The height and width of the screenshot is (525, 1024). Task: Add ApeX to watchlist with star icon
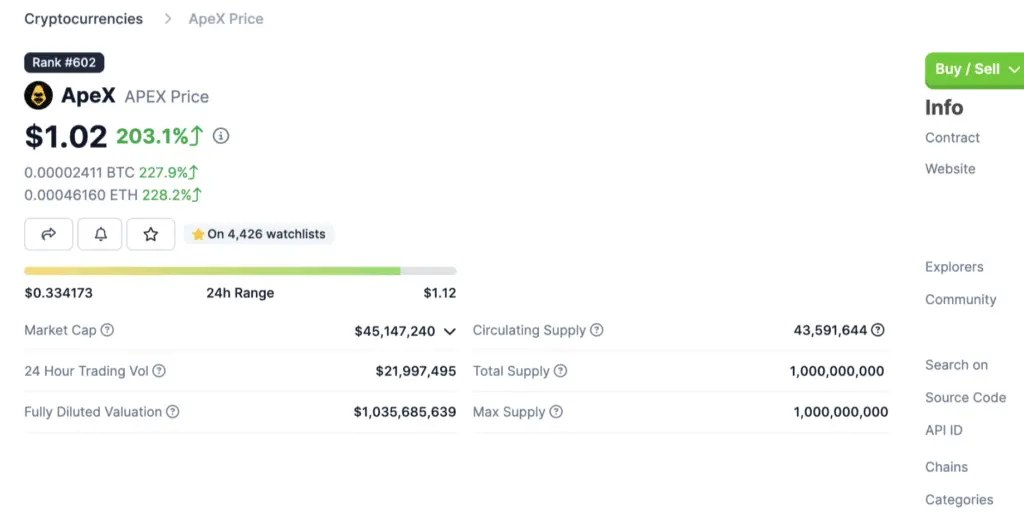coord(151,234)
